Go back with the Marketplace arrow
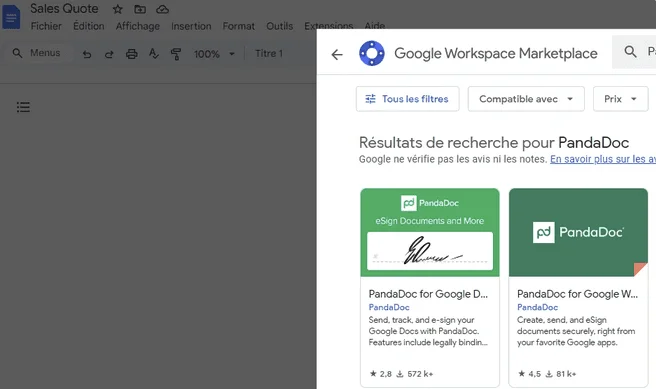Viewport: 656px width, 389px height. [x=337, y=54]
